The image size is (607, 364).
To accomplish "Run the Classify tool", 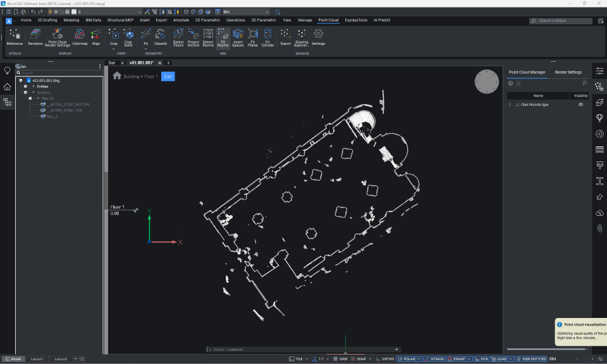I will click(x=160, y=38).
